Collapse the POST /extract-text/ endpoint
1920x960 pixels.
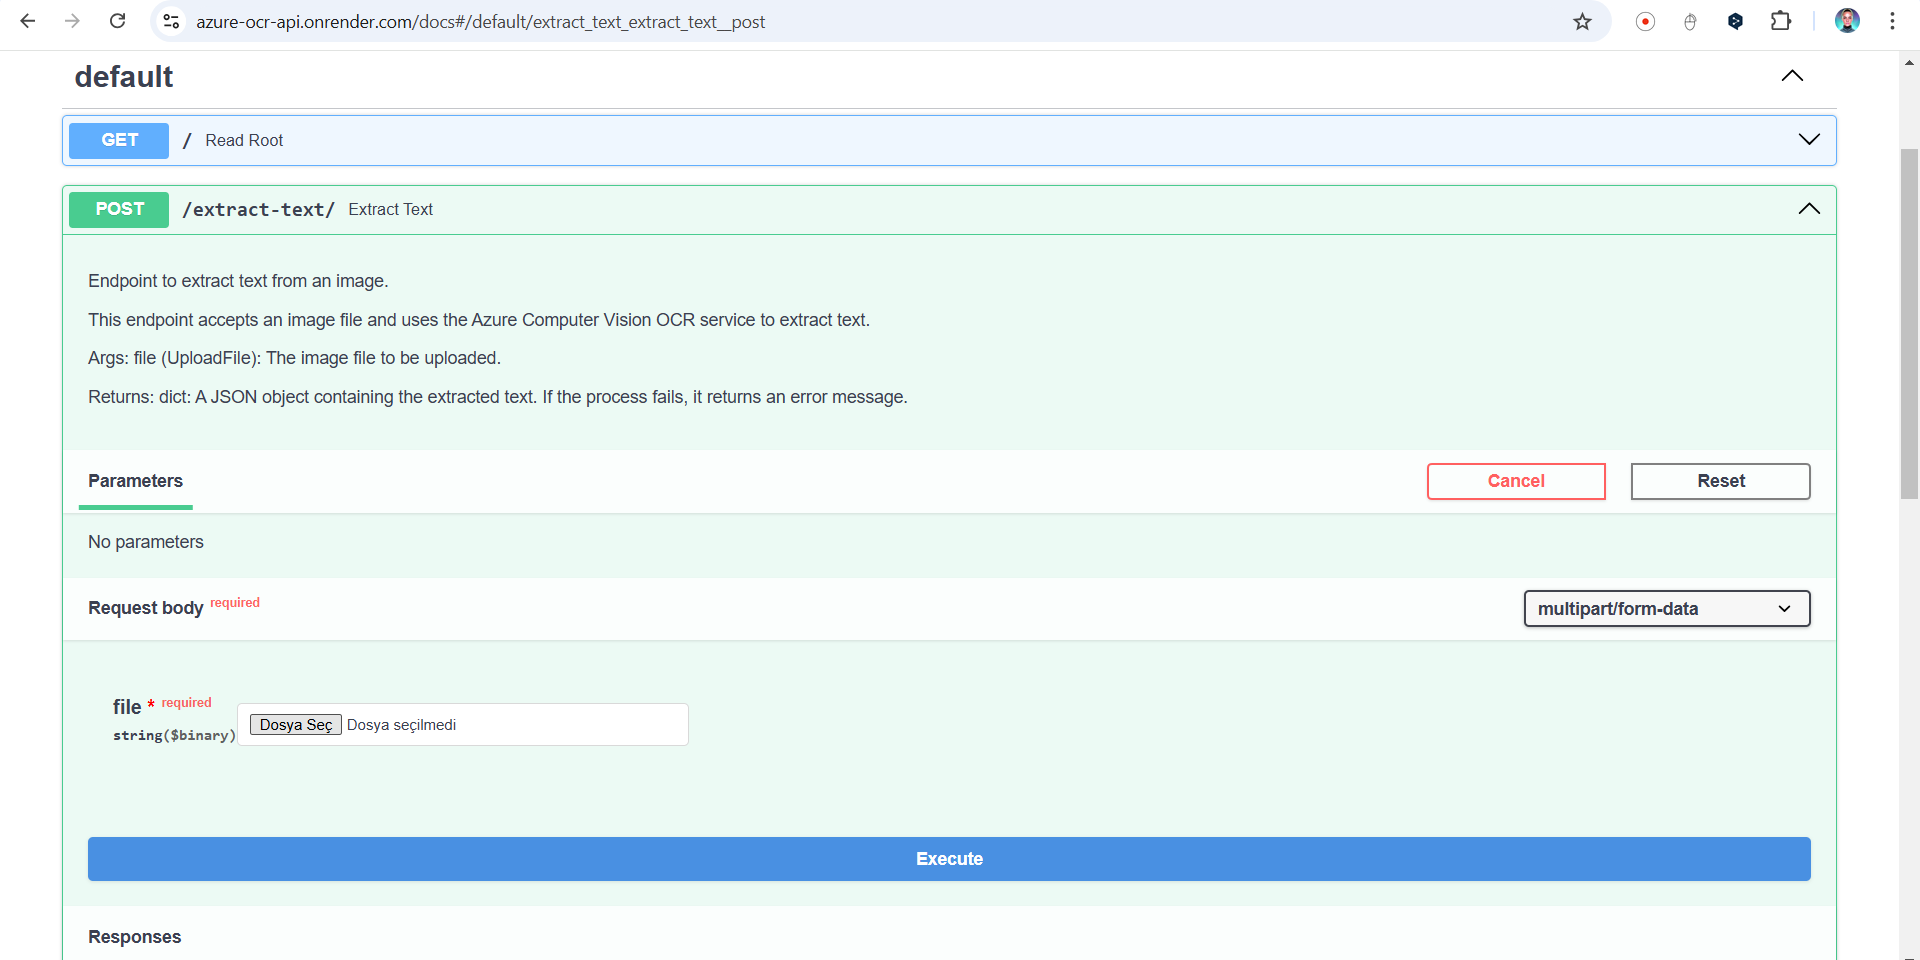point(1809,209)
